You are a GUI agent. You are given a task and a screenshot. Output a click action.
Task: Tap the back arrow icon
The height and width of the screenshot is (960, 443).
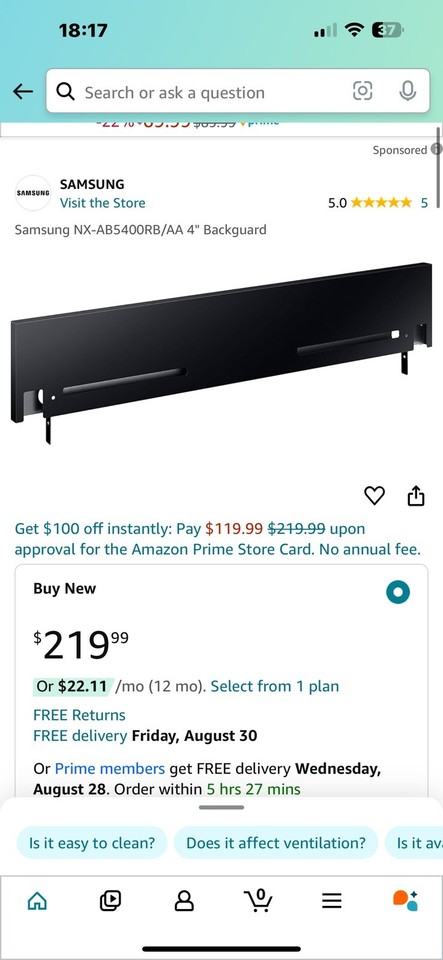23,92
